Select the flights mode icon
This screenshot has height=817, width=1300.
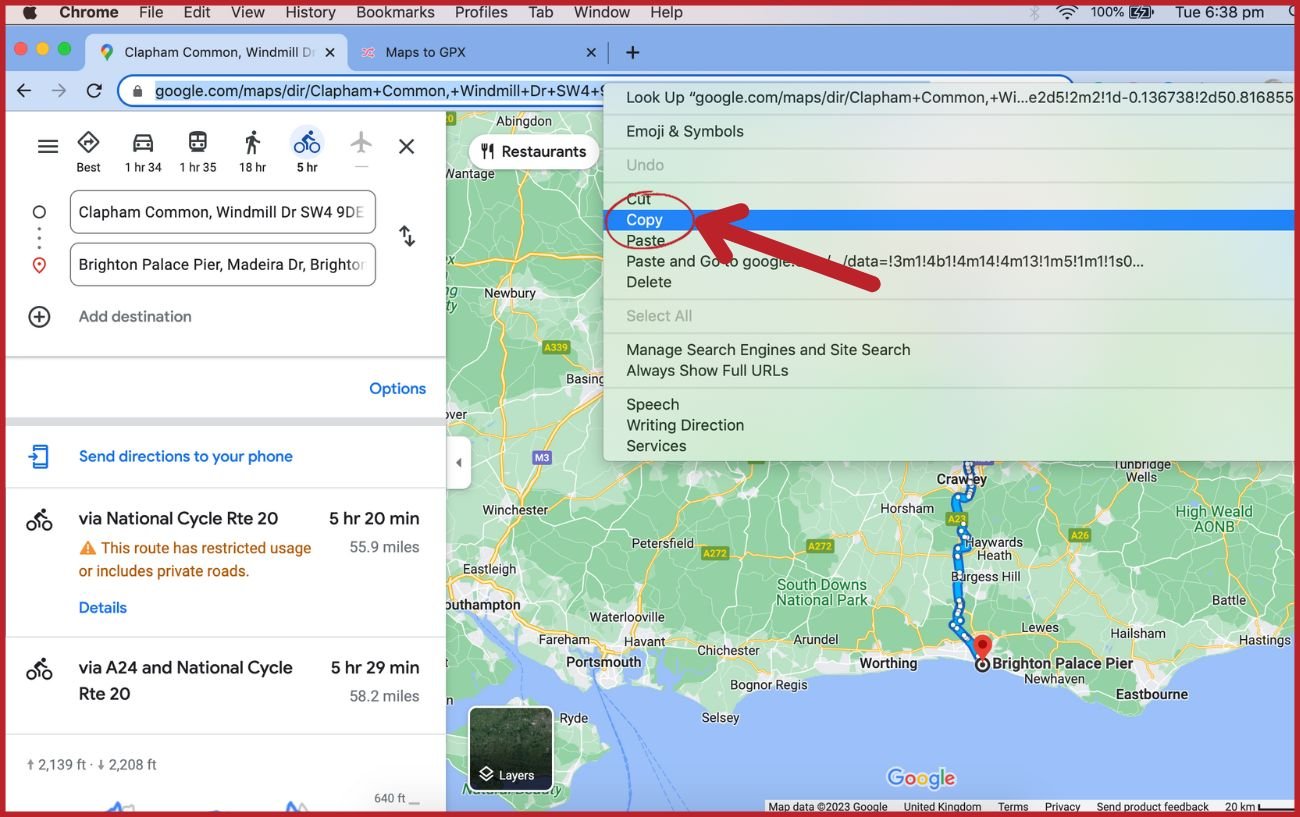[361, 143]
